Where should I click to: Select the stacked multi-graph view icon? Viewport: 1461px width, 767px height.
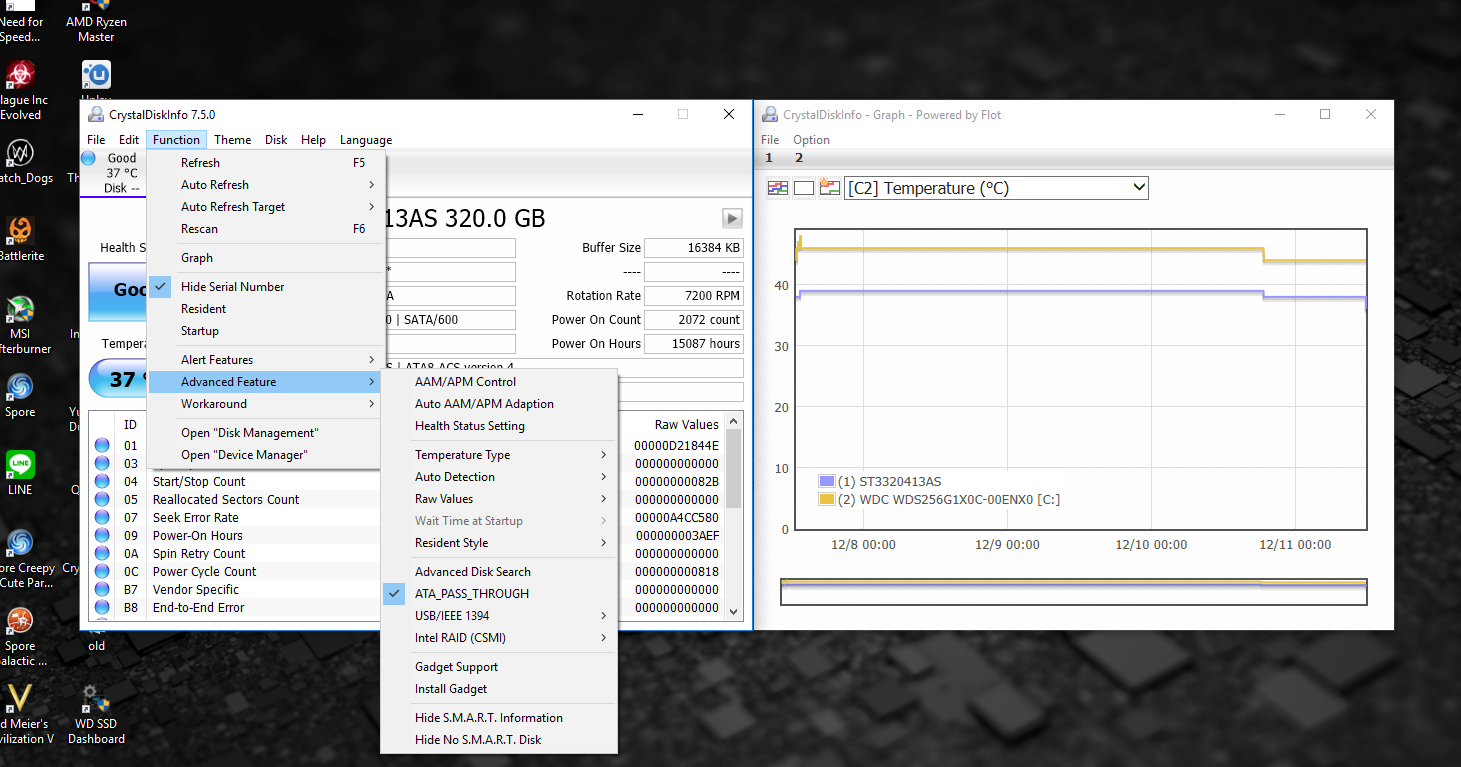pyautogui.click(x=777, y=187)
